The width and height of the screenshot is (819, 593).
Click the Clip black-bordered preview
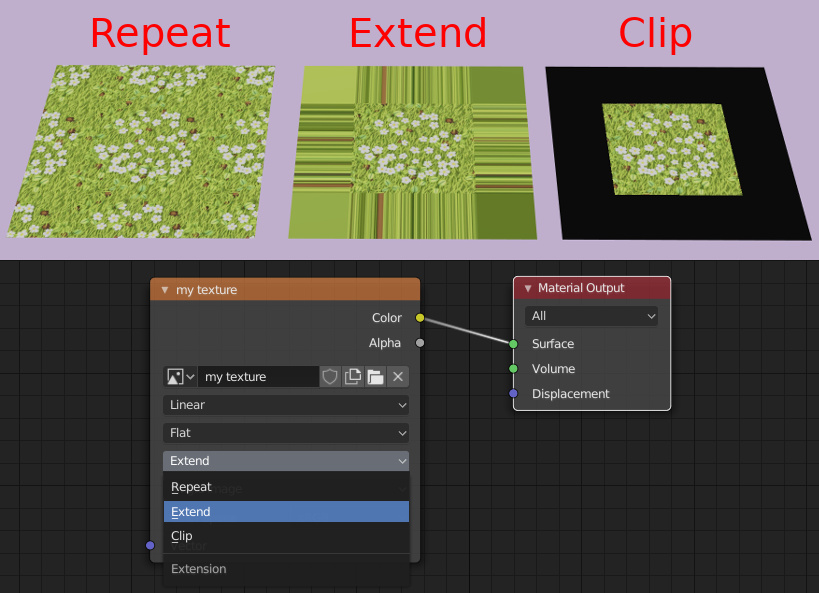click(x=678, y=154)
